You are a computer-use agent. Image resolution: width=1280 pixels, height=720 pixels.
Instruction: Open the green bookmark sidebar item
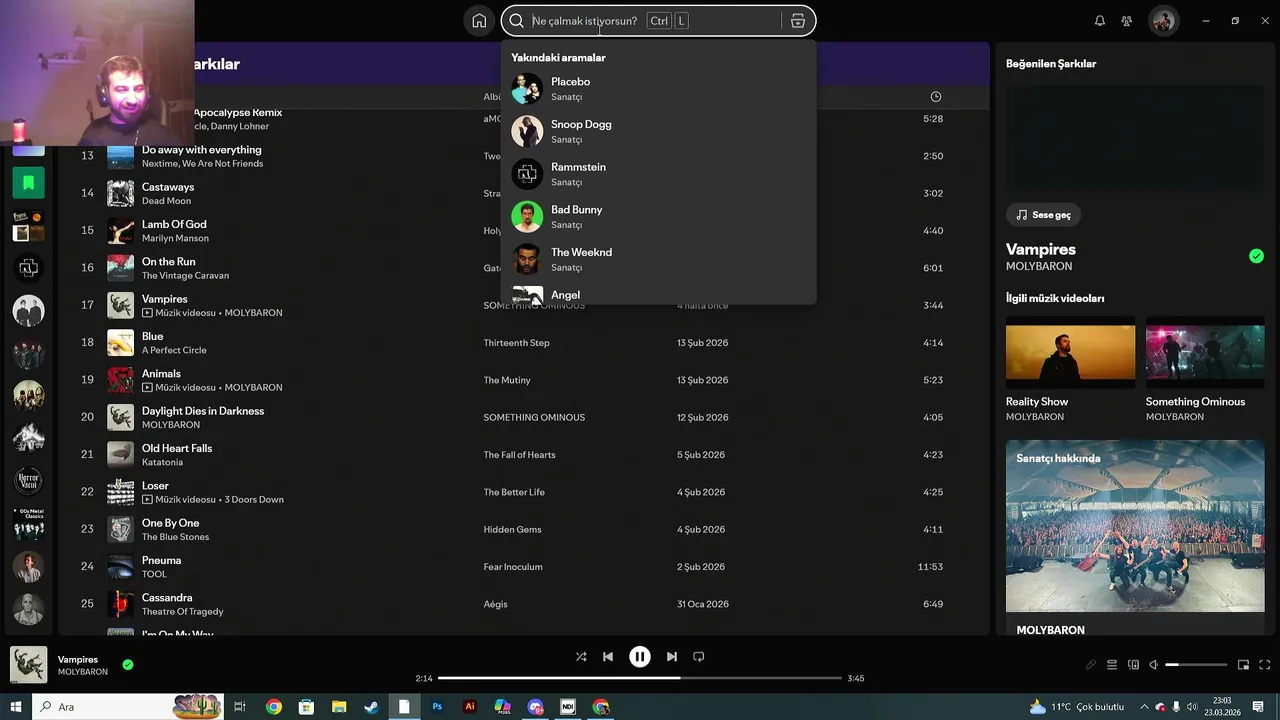pyautogui.click(x=28, y=182)
